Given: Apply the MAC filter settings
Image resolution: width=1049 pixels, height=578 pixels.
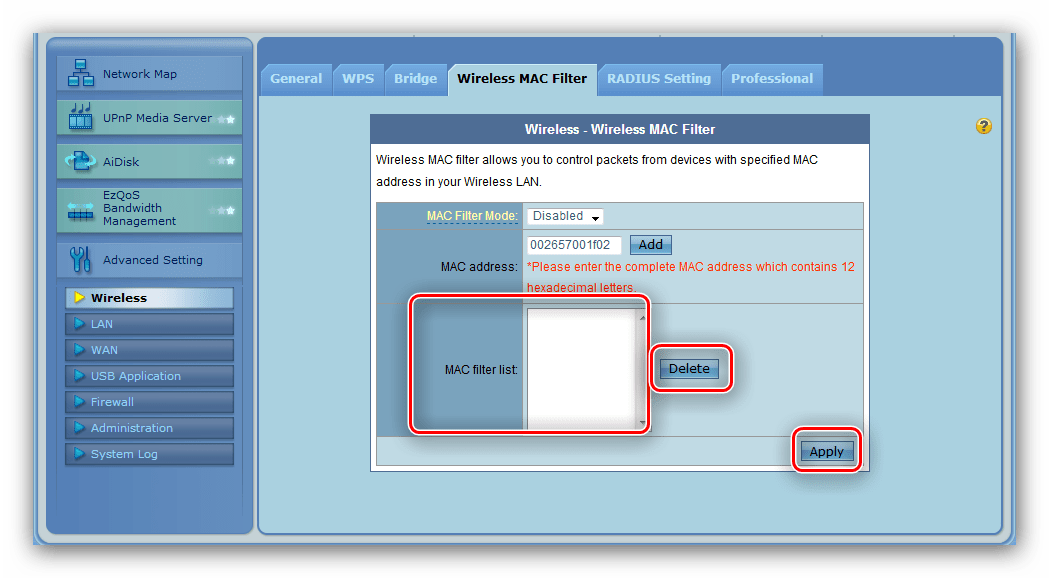Looking at the screenshot, I should pyautogui.click(x=826, y=452).
